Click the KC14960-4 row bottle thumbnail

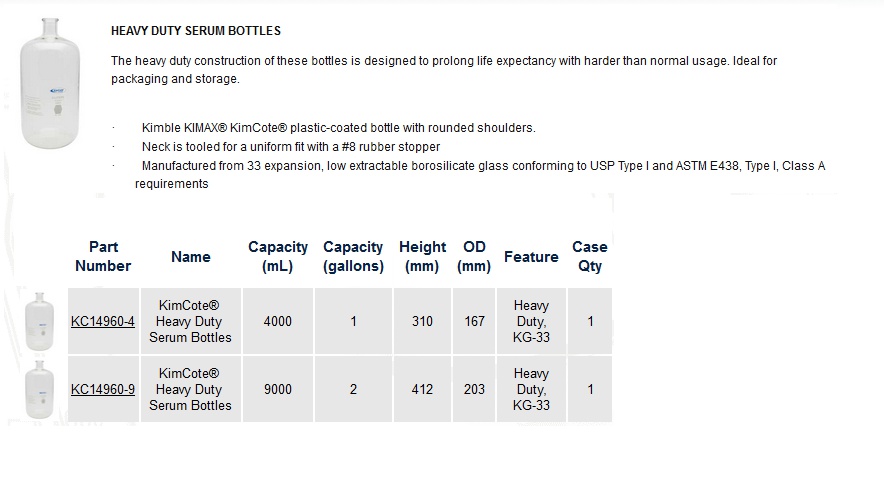tap(39, 322)
